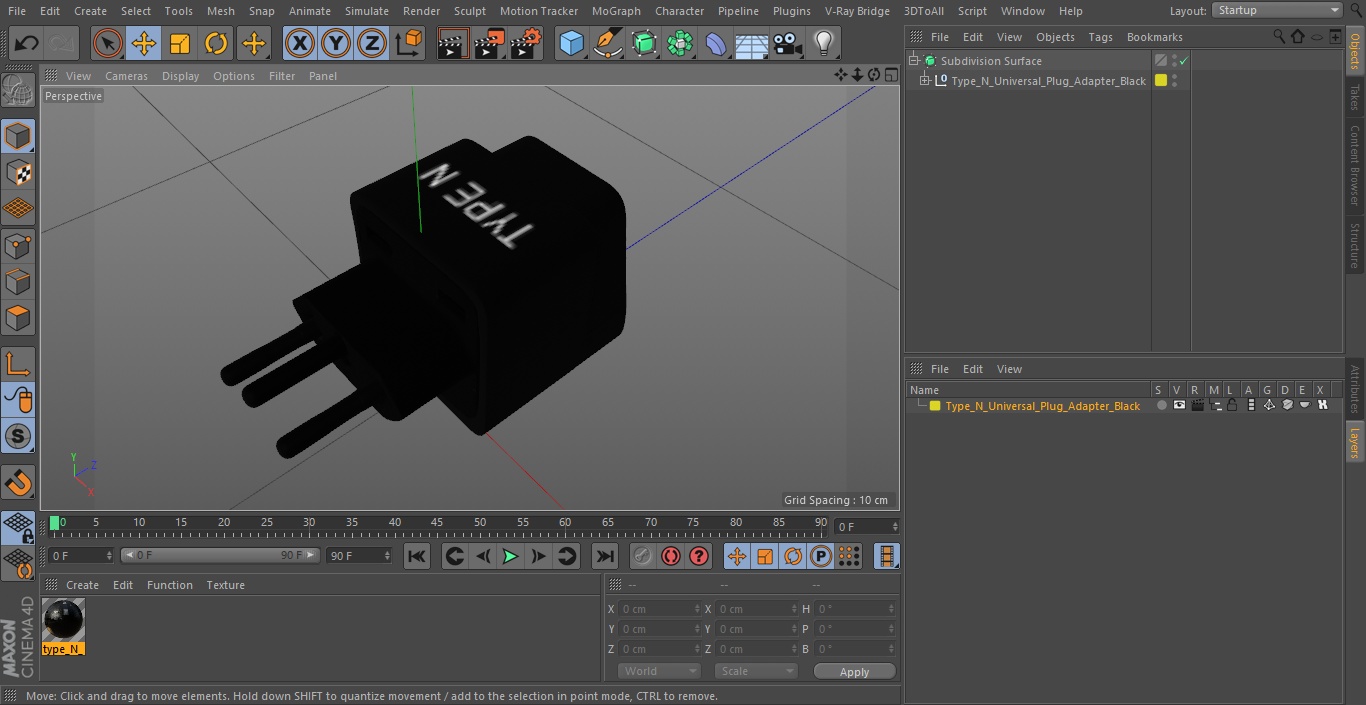Open the Objects manager Tags menu
This screenshot has width=1366, height=705.
coord(1100,37)
